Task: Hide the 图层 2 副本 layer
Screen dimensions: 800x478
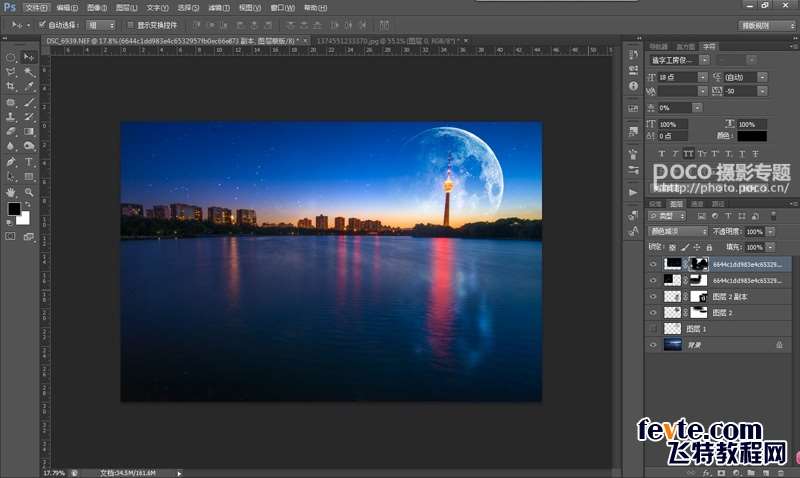Action: tap(653, 296)
